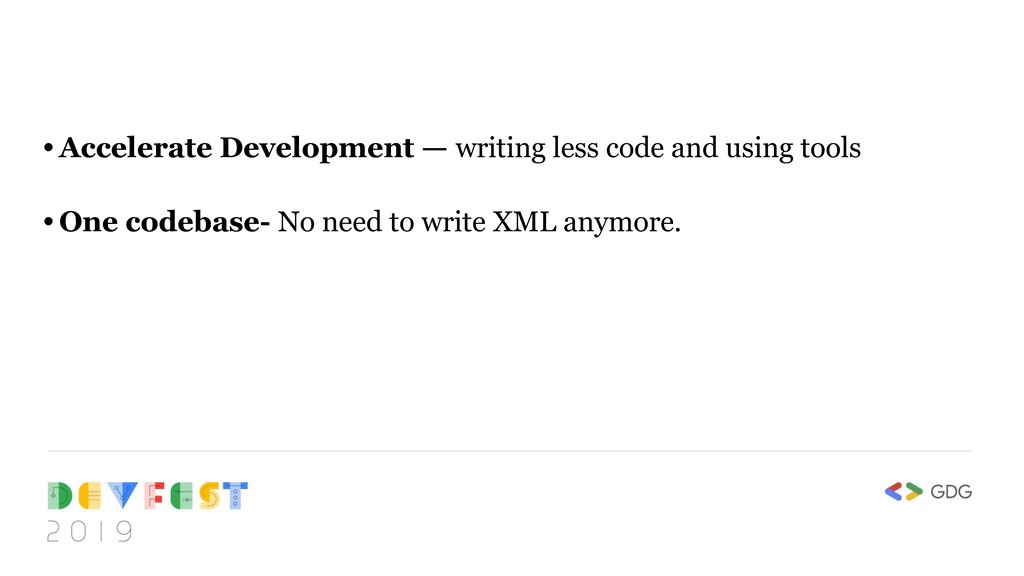Click the red F letter in DevFest logo
The height and width of the screenshot is (576, 1024).
pos(154,496)
